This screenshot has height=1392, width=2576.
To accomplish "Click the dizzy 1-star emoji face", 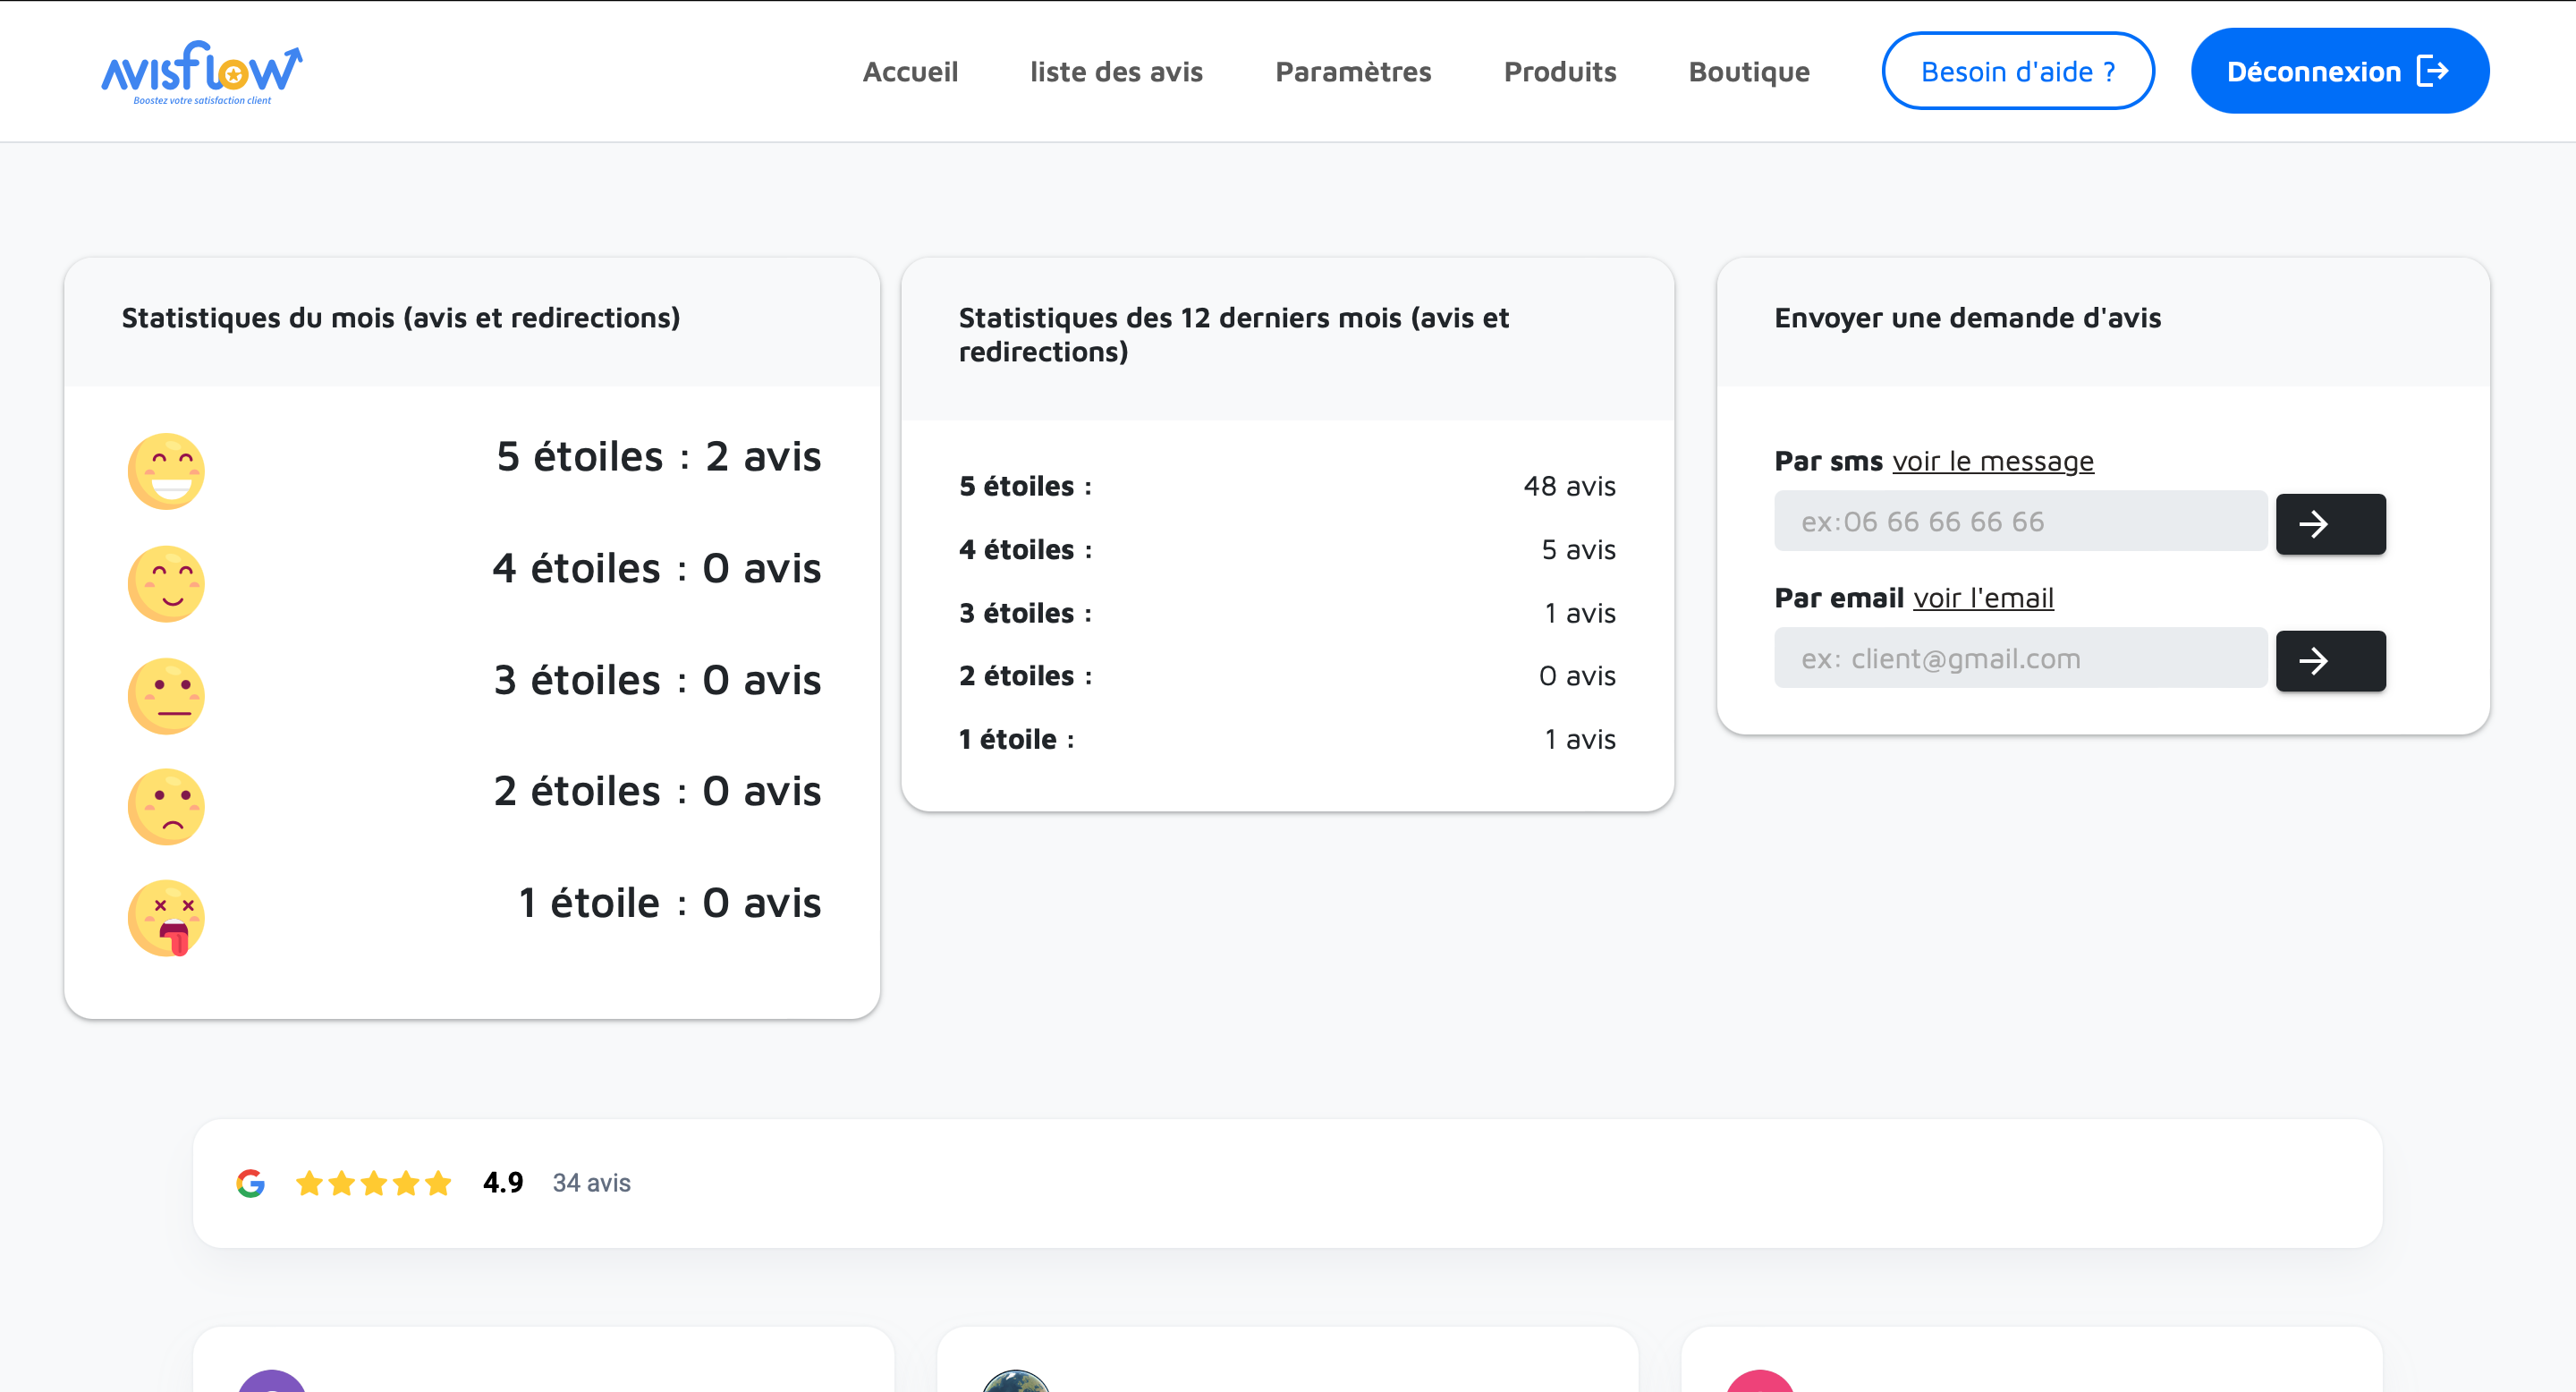I will [166, 918].
